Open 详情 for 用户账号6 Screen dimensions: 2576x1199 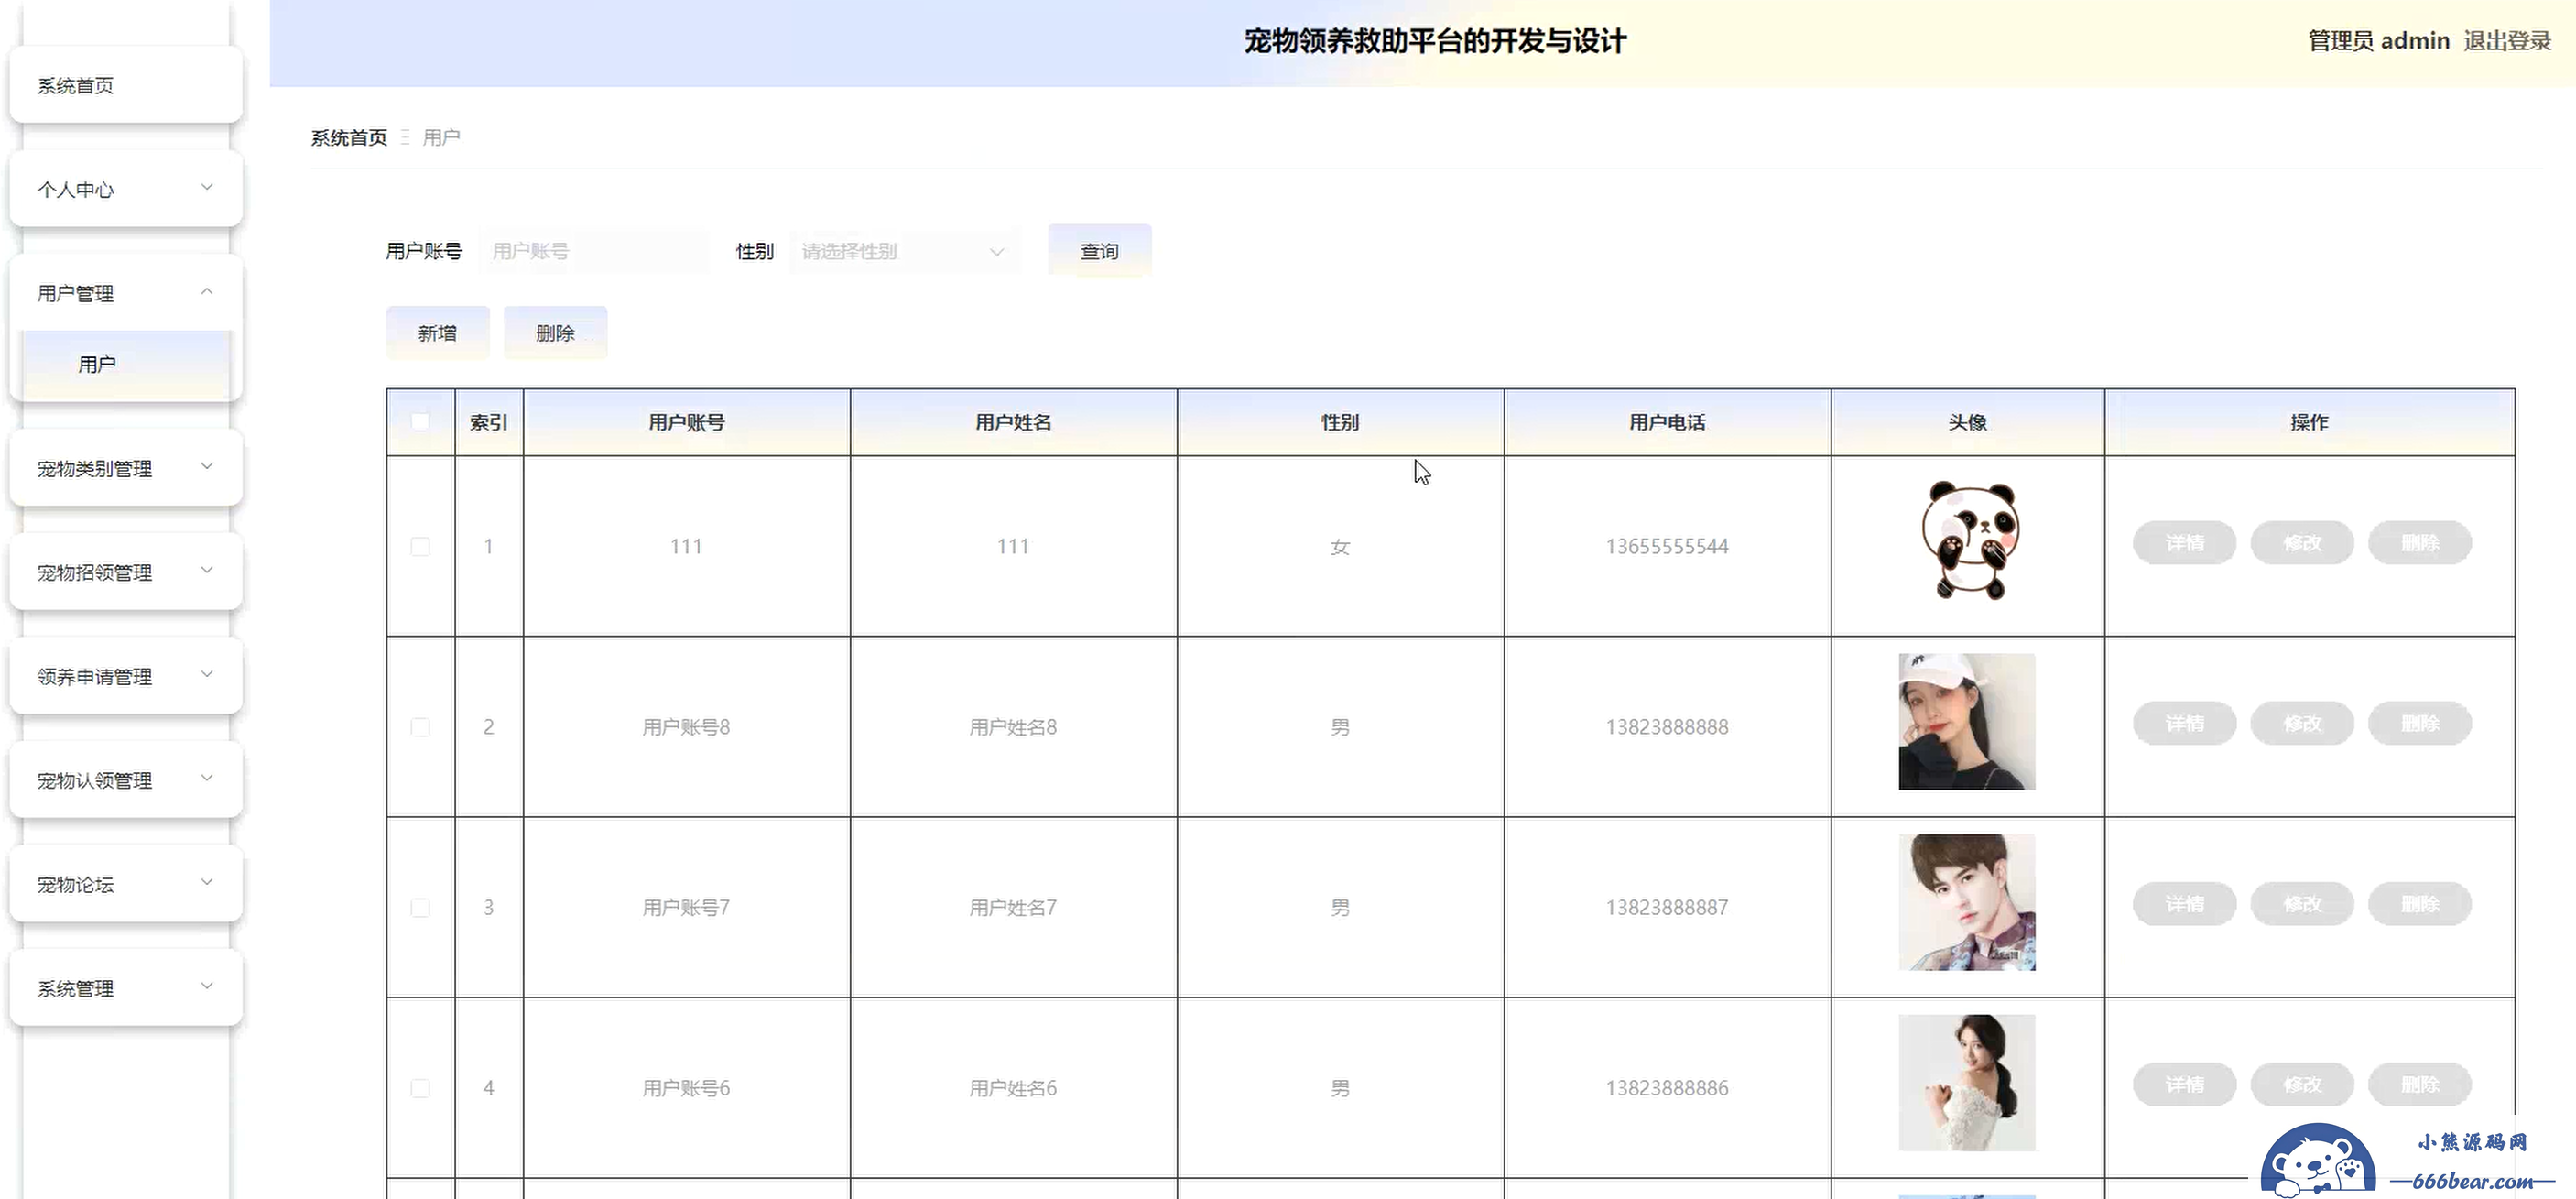(x=2185, y=1084)
